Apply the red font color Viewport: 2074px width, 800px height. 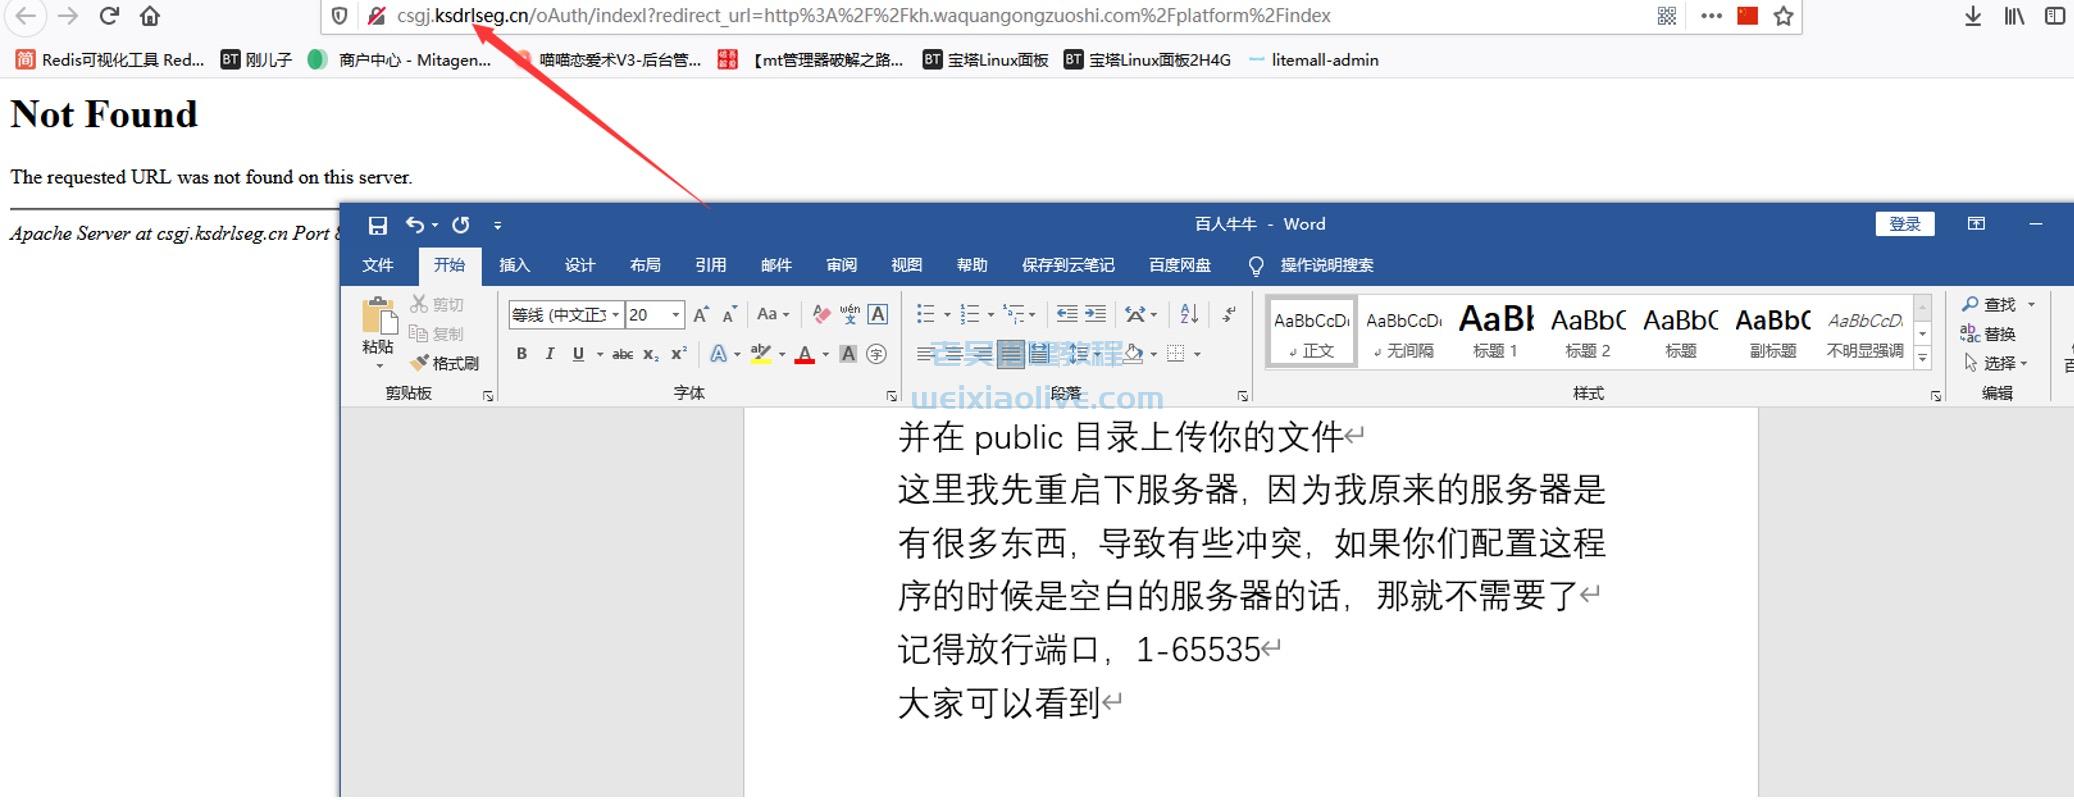805,354
